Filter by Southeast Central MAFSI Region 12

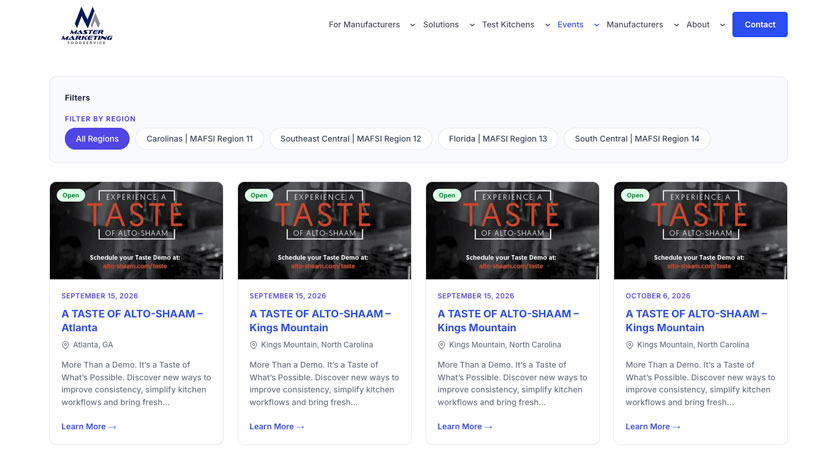tap(350, 139)
